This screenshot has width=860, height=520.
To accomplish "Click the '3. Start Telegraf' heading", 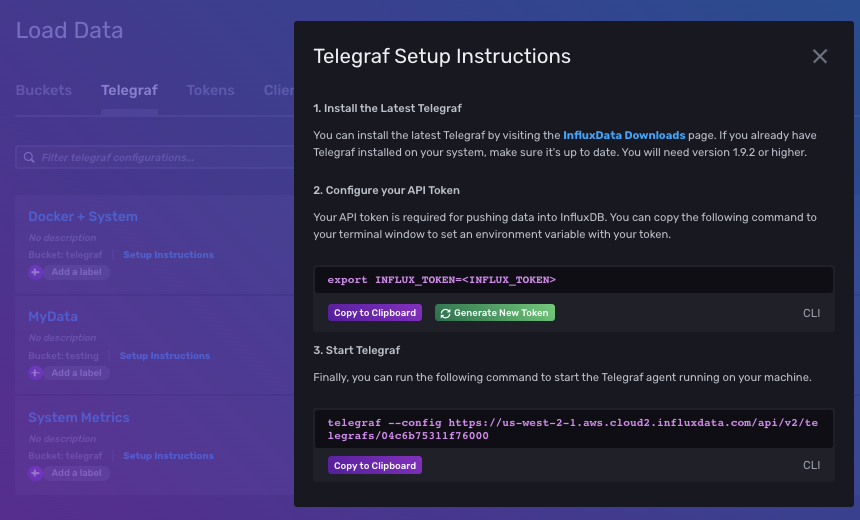I will point(357,350).
